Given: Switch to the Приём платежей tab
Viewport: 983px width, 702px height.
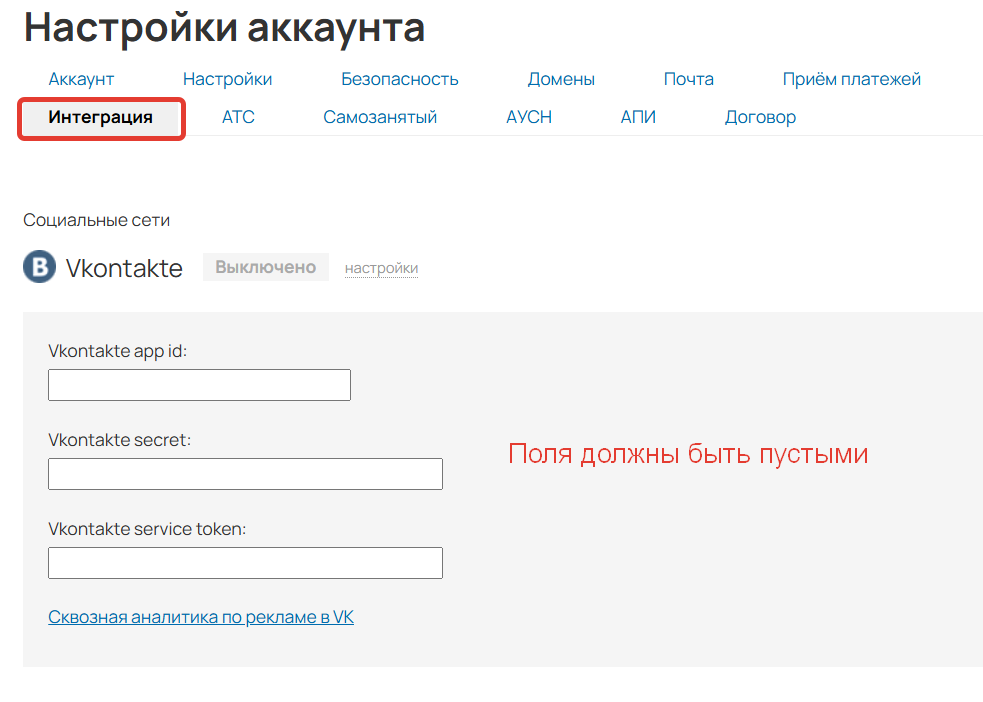Looking at the screenshot, I should [851, 78].
